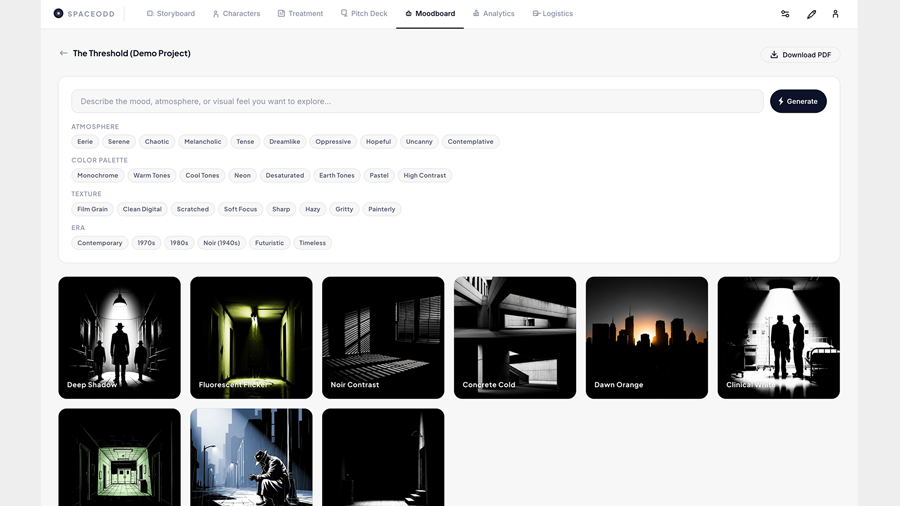The height and width of the screenshot is (506, 900).
Task: Click the mood description input field
Action: click(x=417, y=101)
